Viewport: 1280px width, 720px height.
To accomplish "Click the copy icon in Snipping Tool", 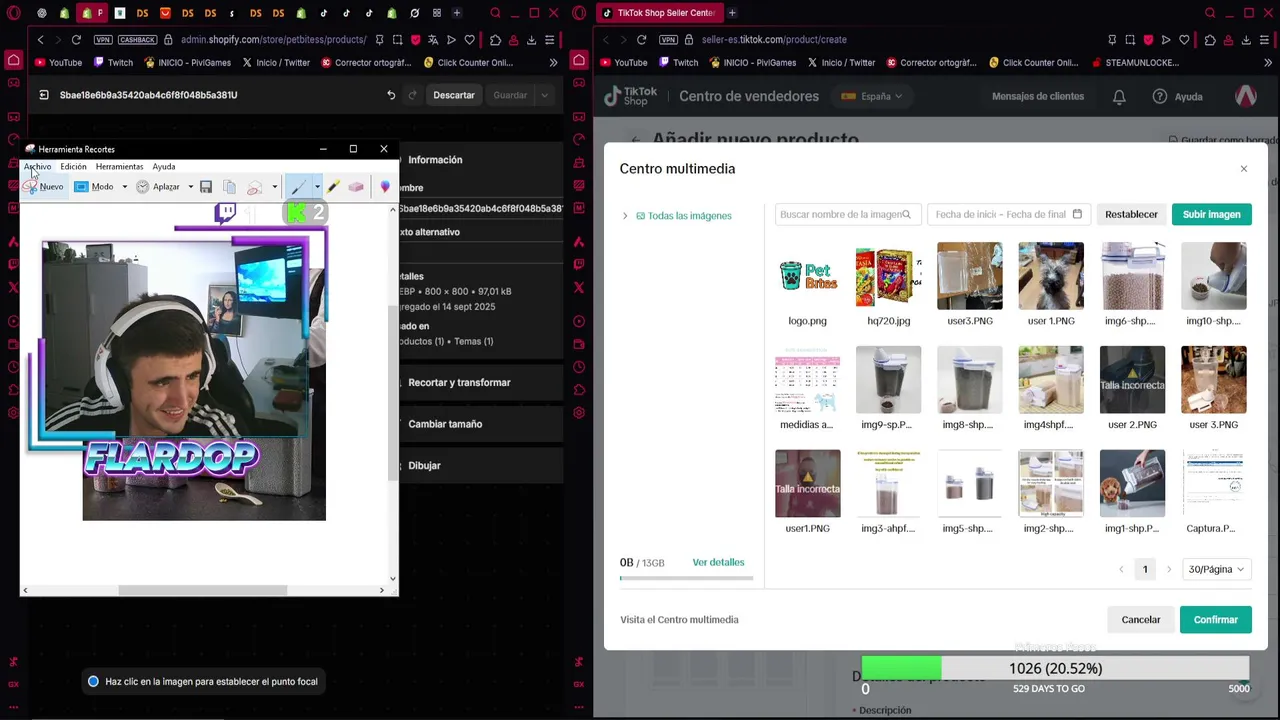I will tap(229, 187).
